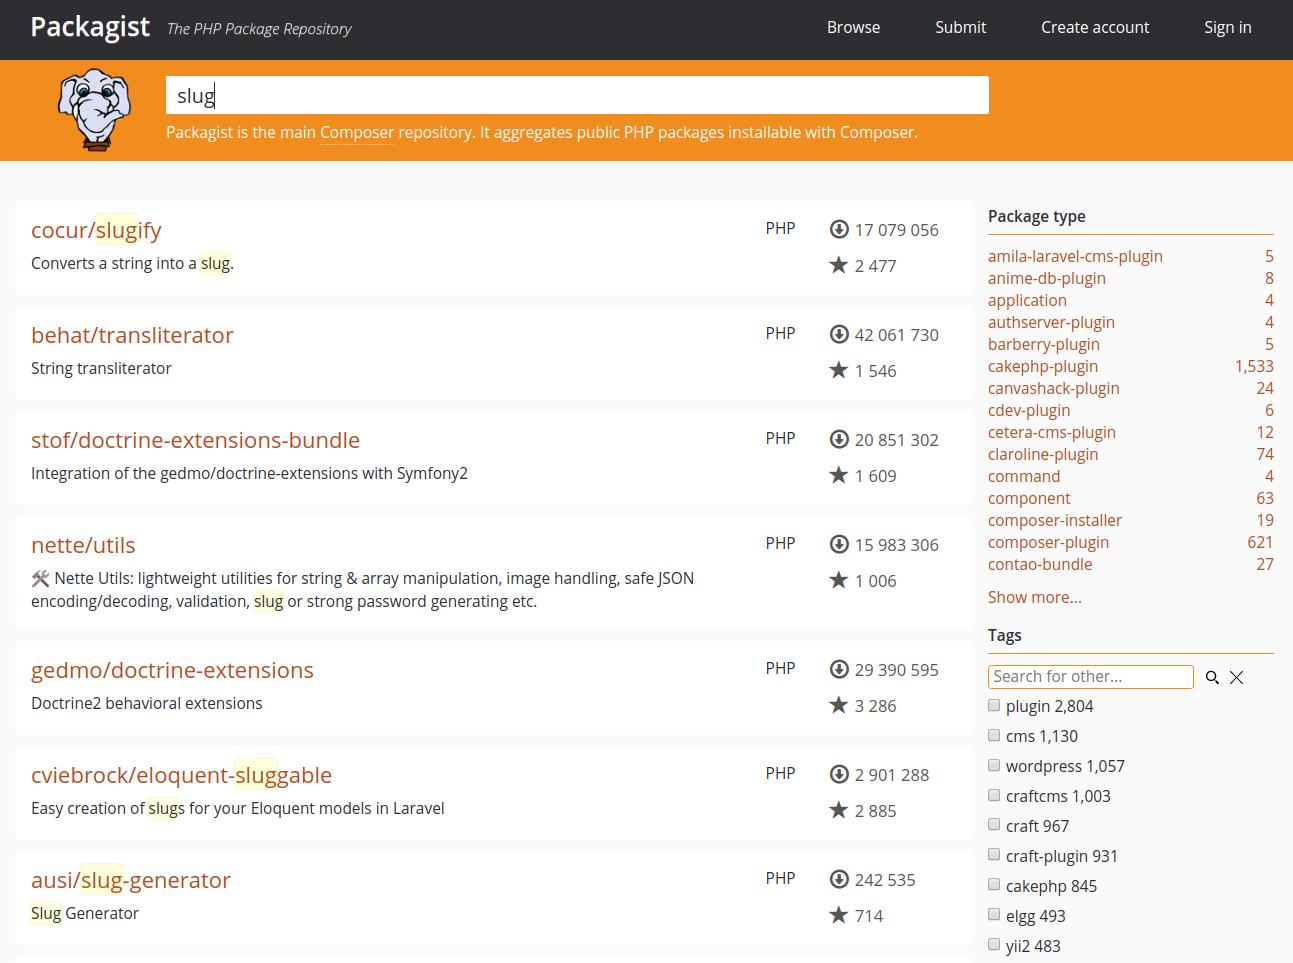Enable the plugin tag checkbox
The width and height of the screenshot is (1293, 963).
994,705
